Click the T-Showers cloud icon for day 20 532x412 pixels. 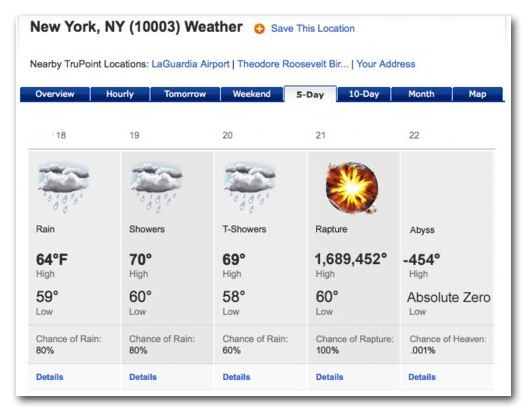(250, 187)
